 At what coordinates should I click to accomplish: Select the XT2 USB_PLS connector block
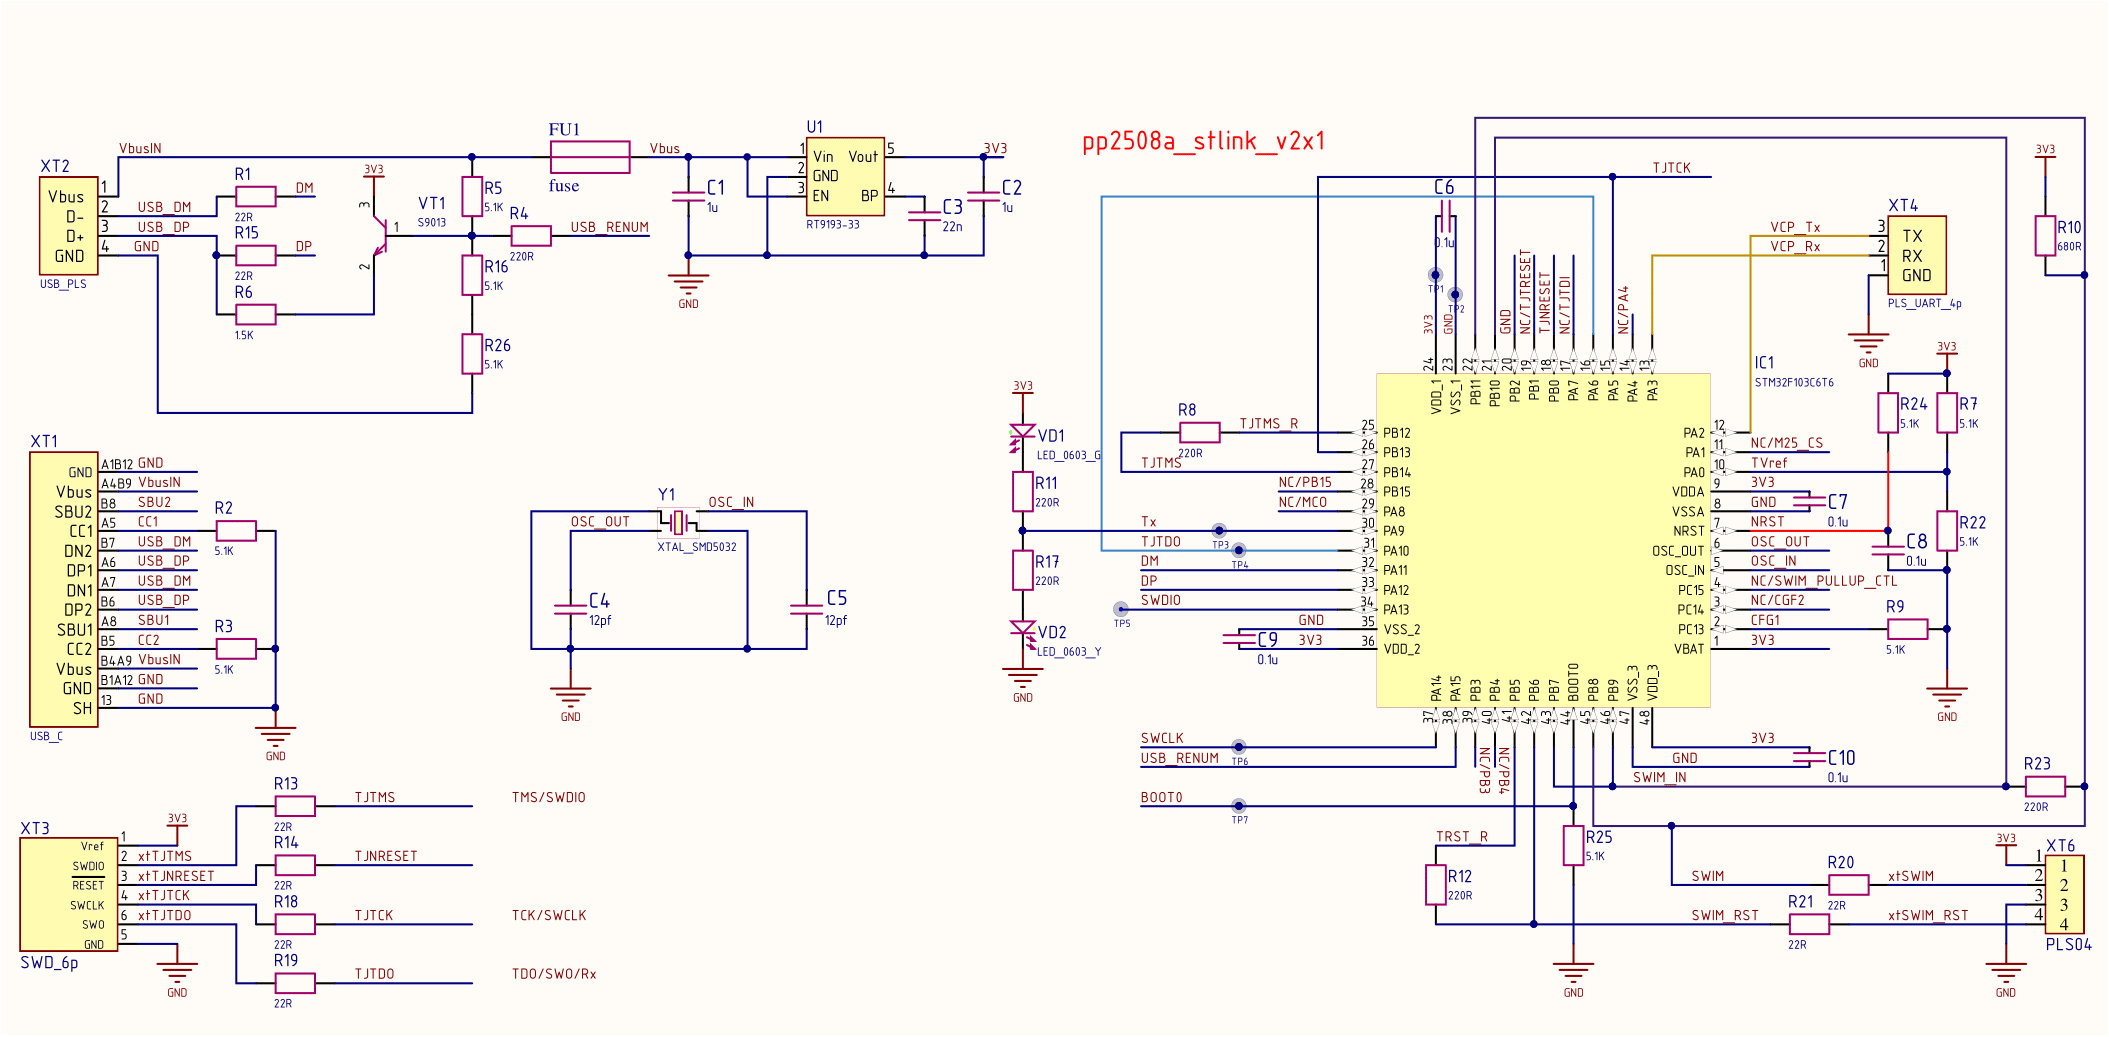pyautogui.click(x=69, y=226)
